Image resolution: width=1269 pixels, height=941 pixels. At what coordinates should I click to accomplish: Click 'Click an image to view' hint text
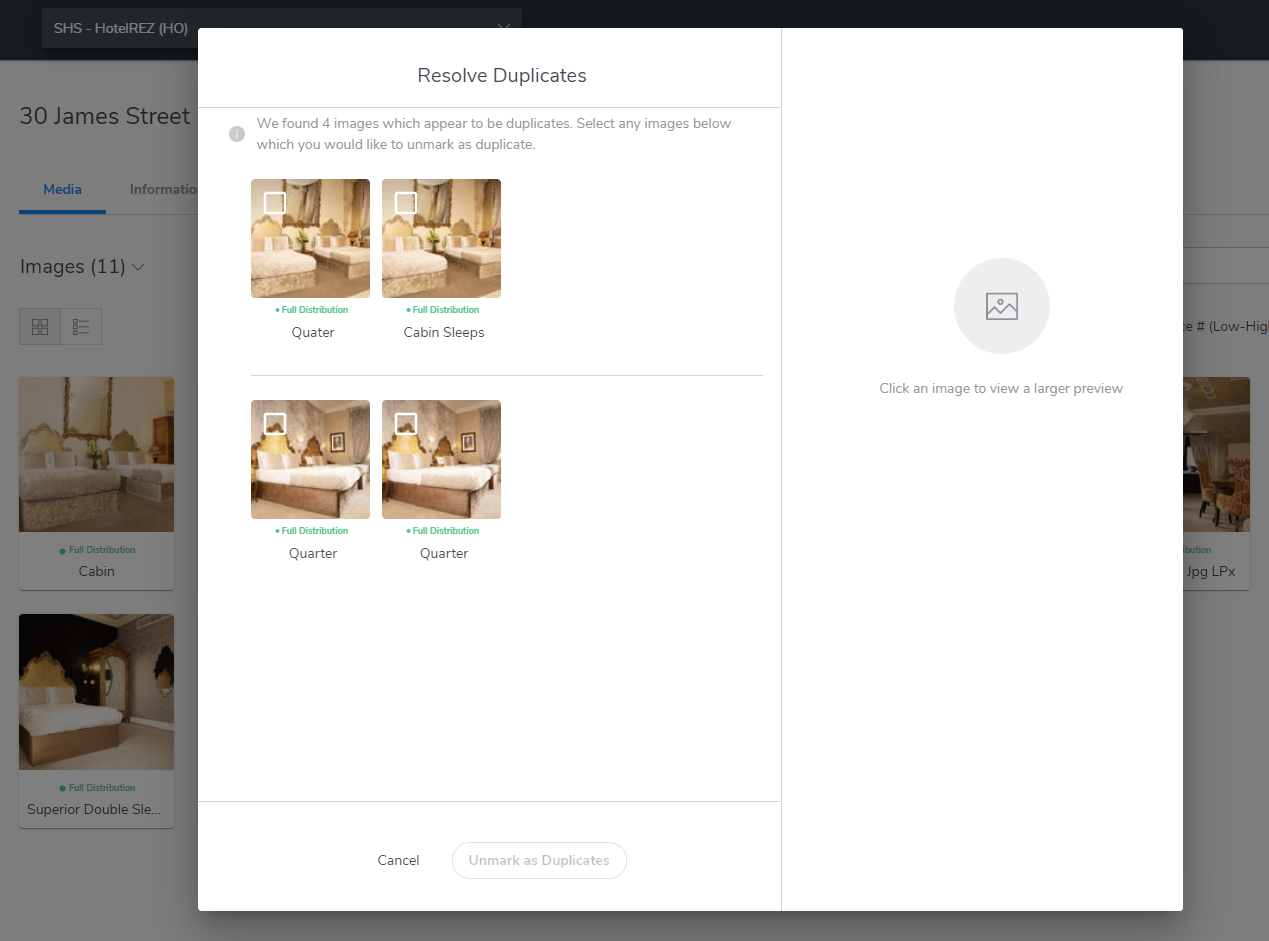[x=1001, y=388]
